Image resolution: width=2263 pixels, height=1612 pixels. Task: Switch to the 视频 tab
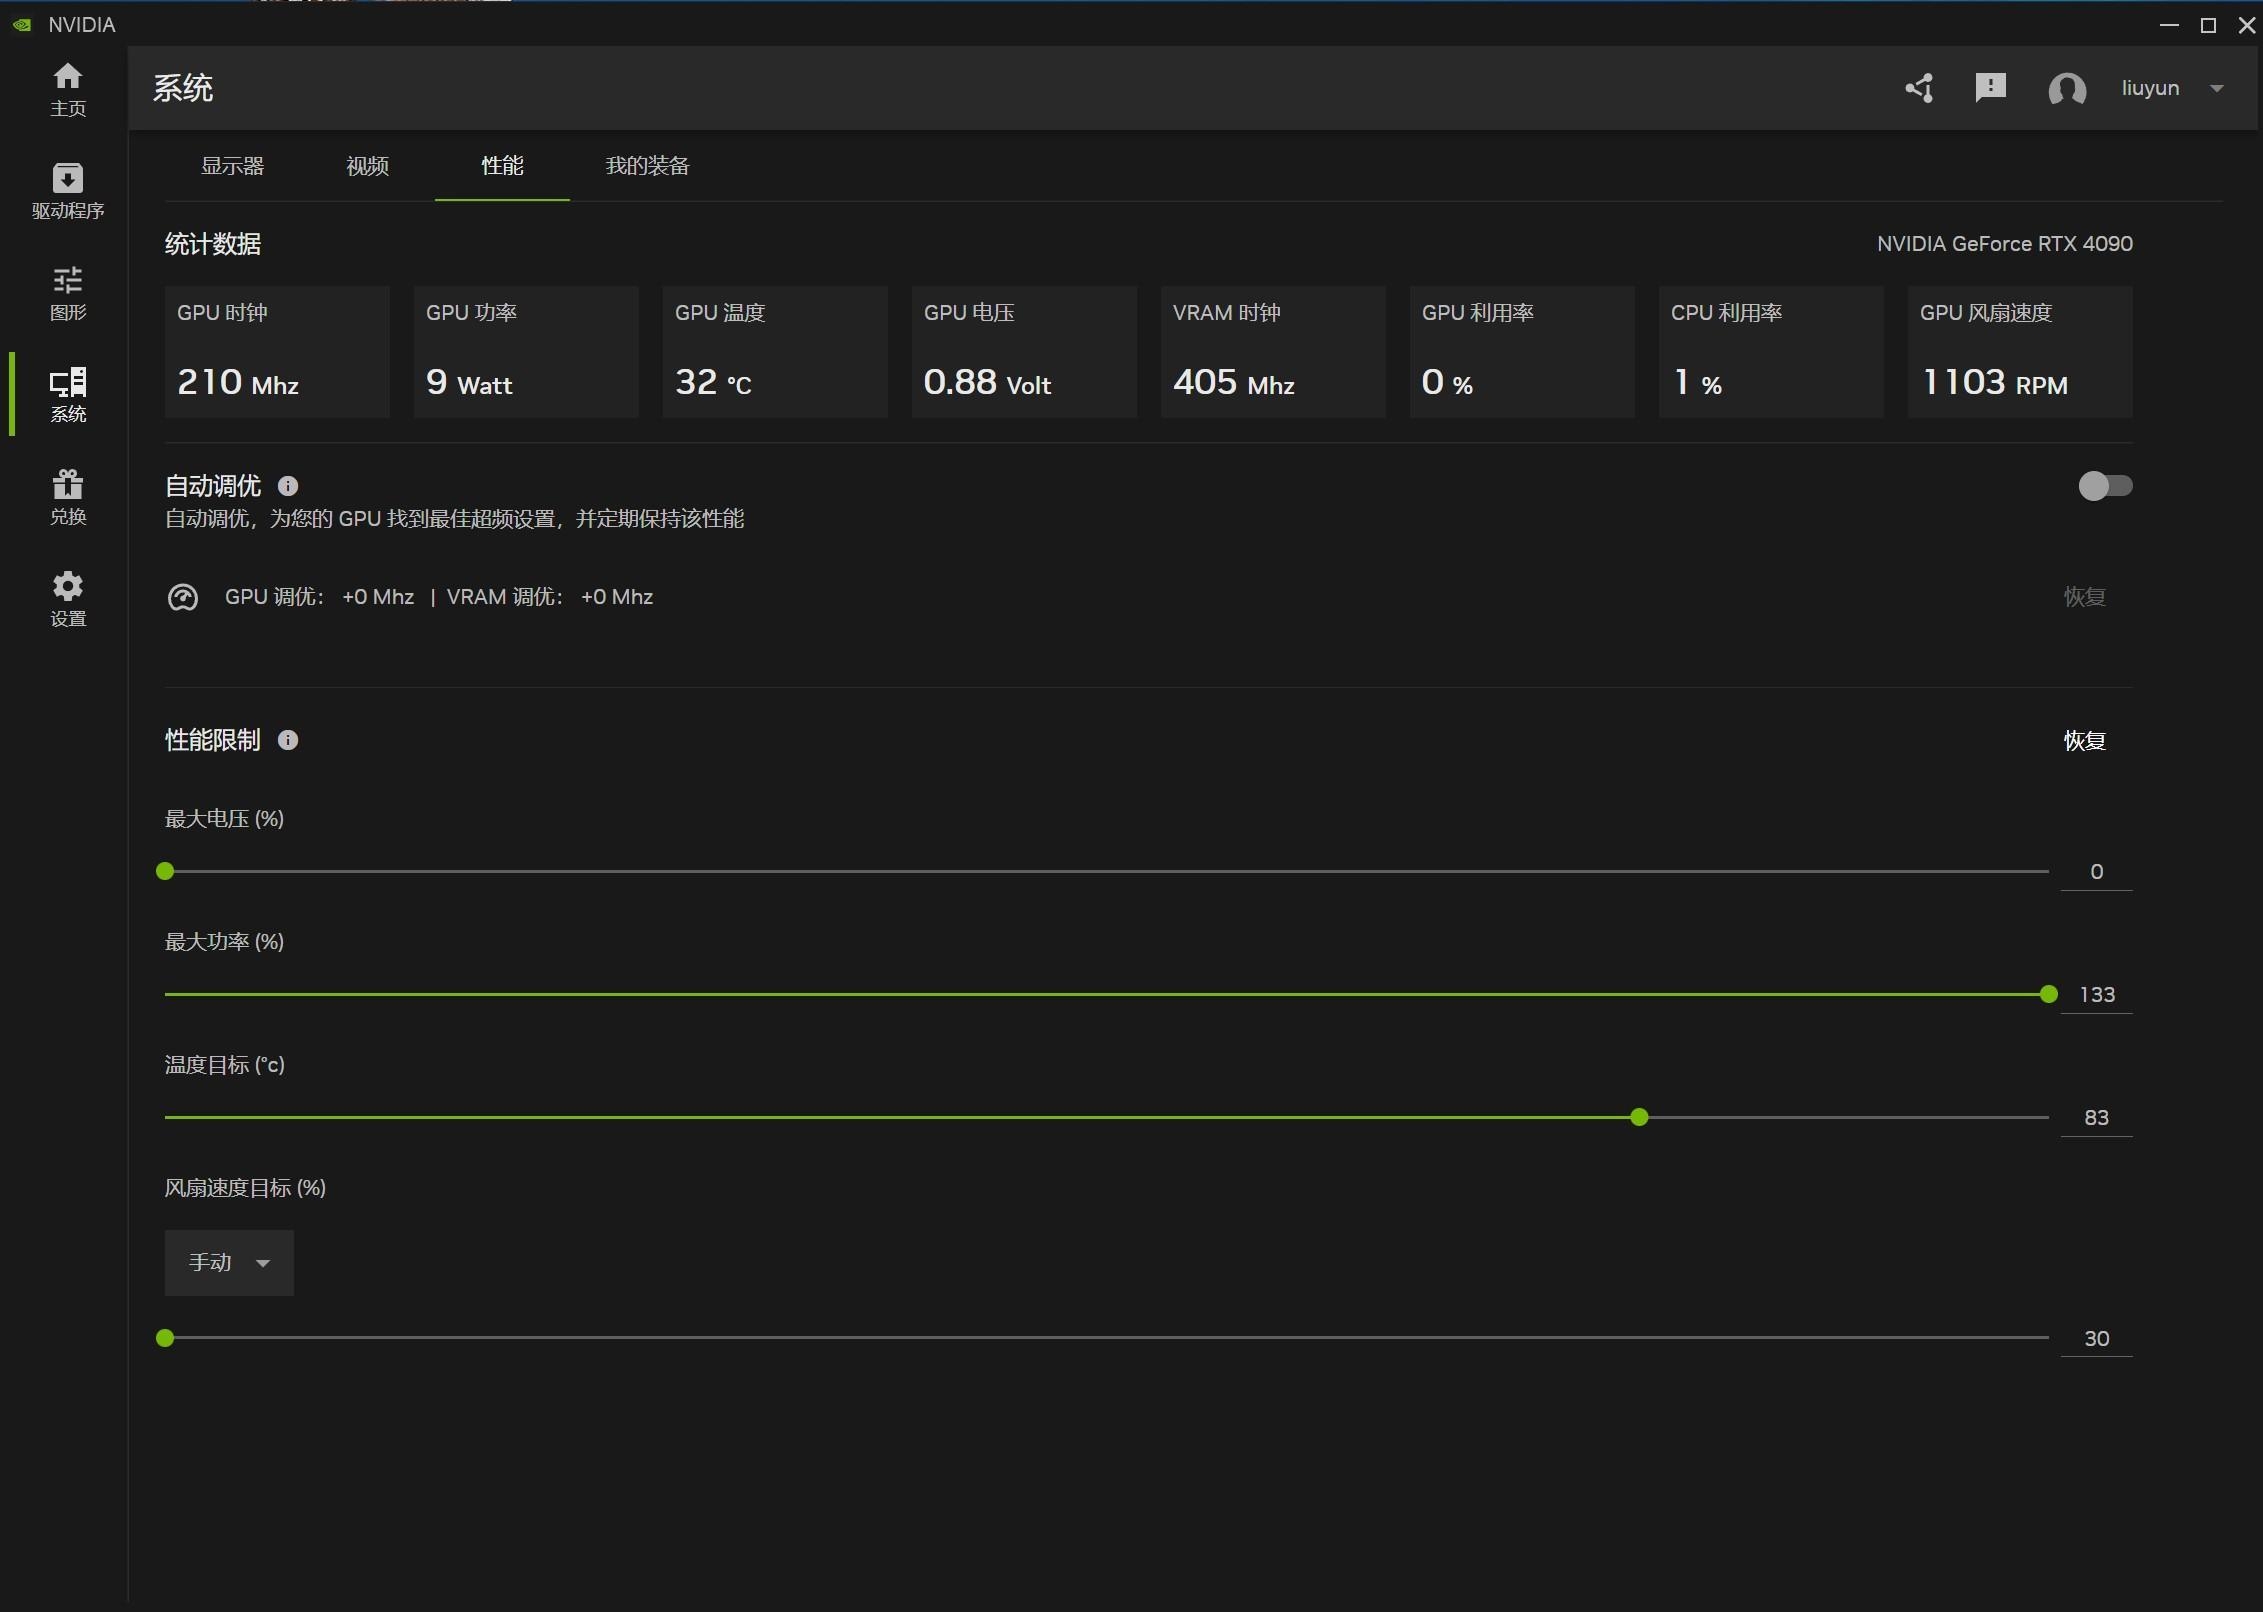point(368,166)
